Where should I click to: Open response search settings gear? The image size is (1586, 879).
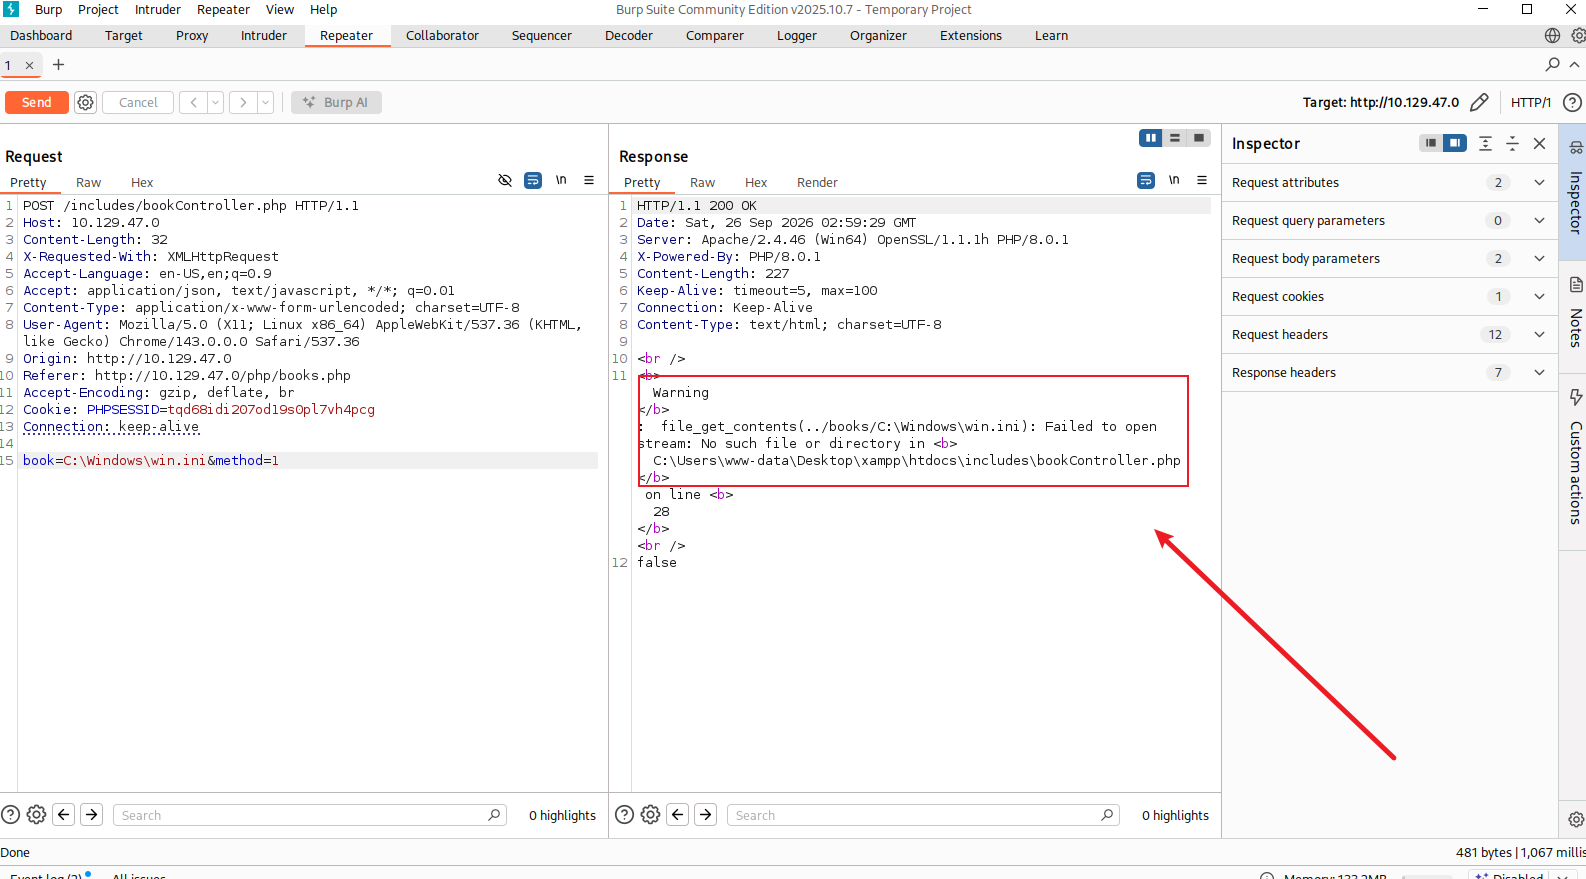tap(651, 815)
